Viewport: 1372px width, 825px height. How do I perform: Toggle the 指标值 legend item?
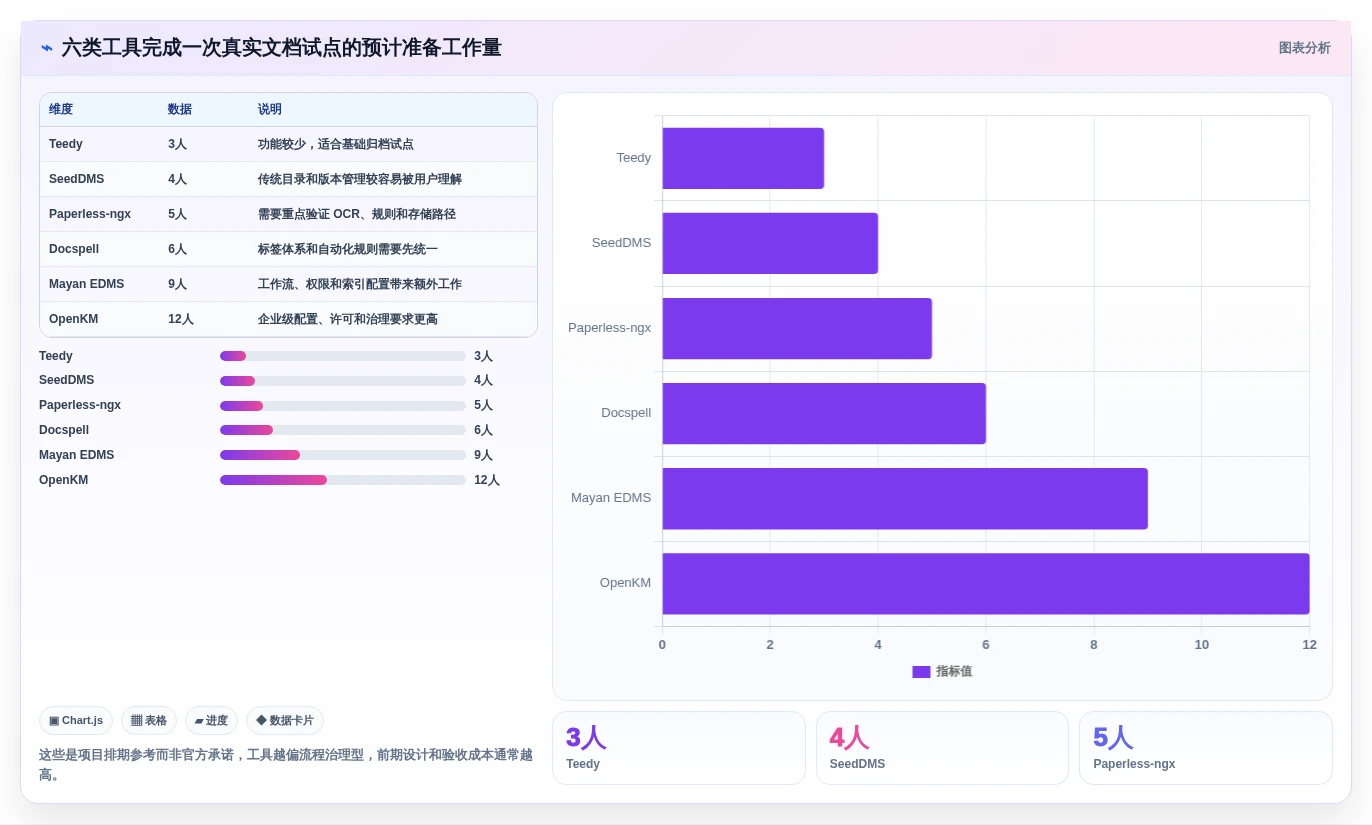(942, 671)
